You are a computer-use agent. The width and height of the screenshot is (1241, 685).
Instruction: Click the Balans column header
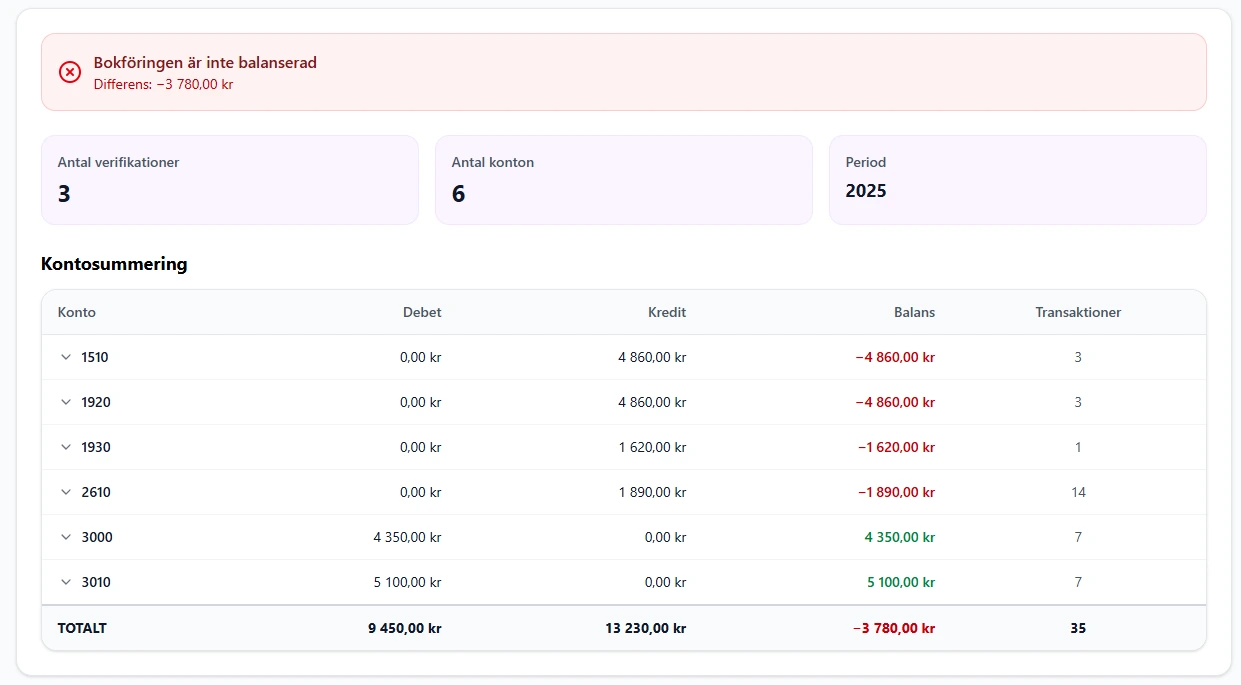914,312
